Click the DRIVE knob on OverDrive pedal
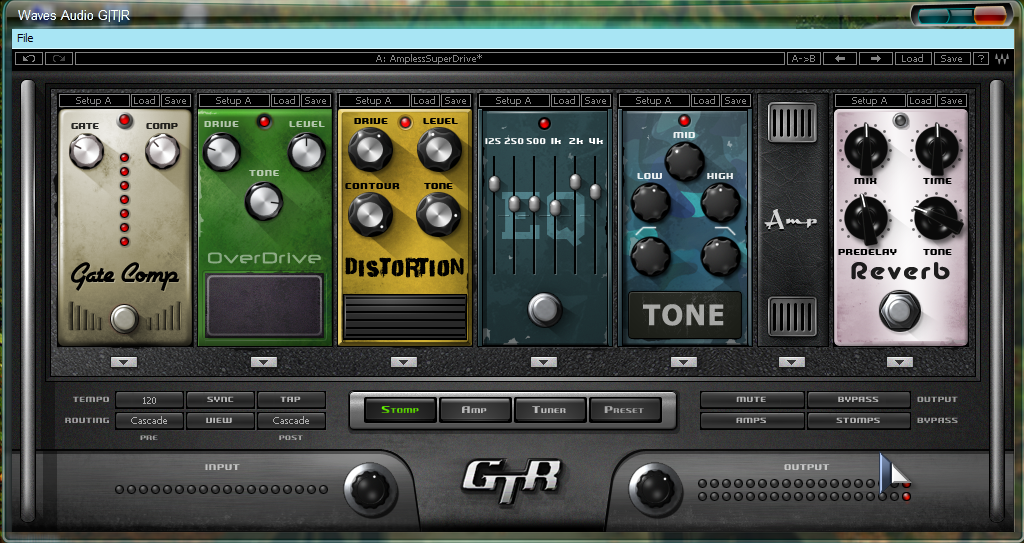 coord(221,152)
